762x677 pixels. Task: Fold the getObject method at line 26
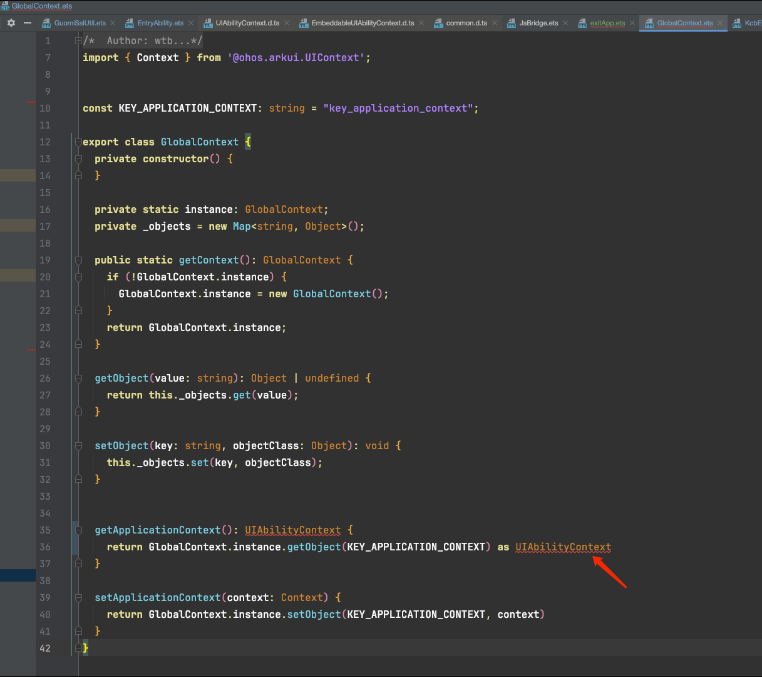[x=77, y=378]
